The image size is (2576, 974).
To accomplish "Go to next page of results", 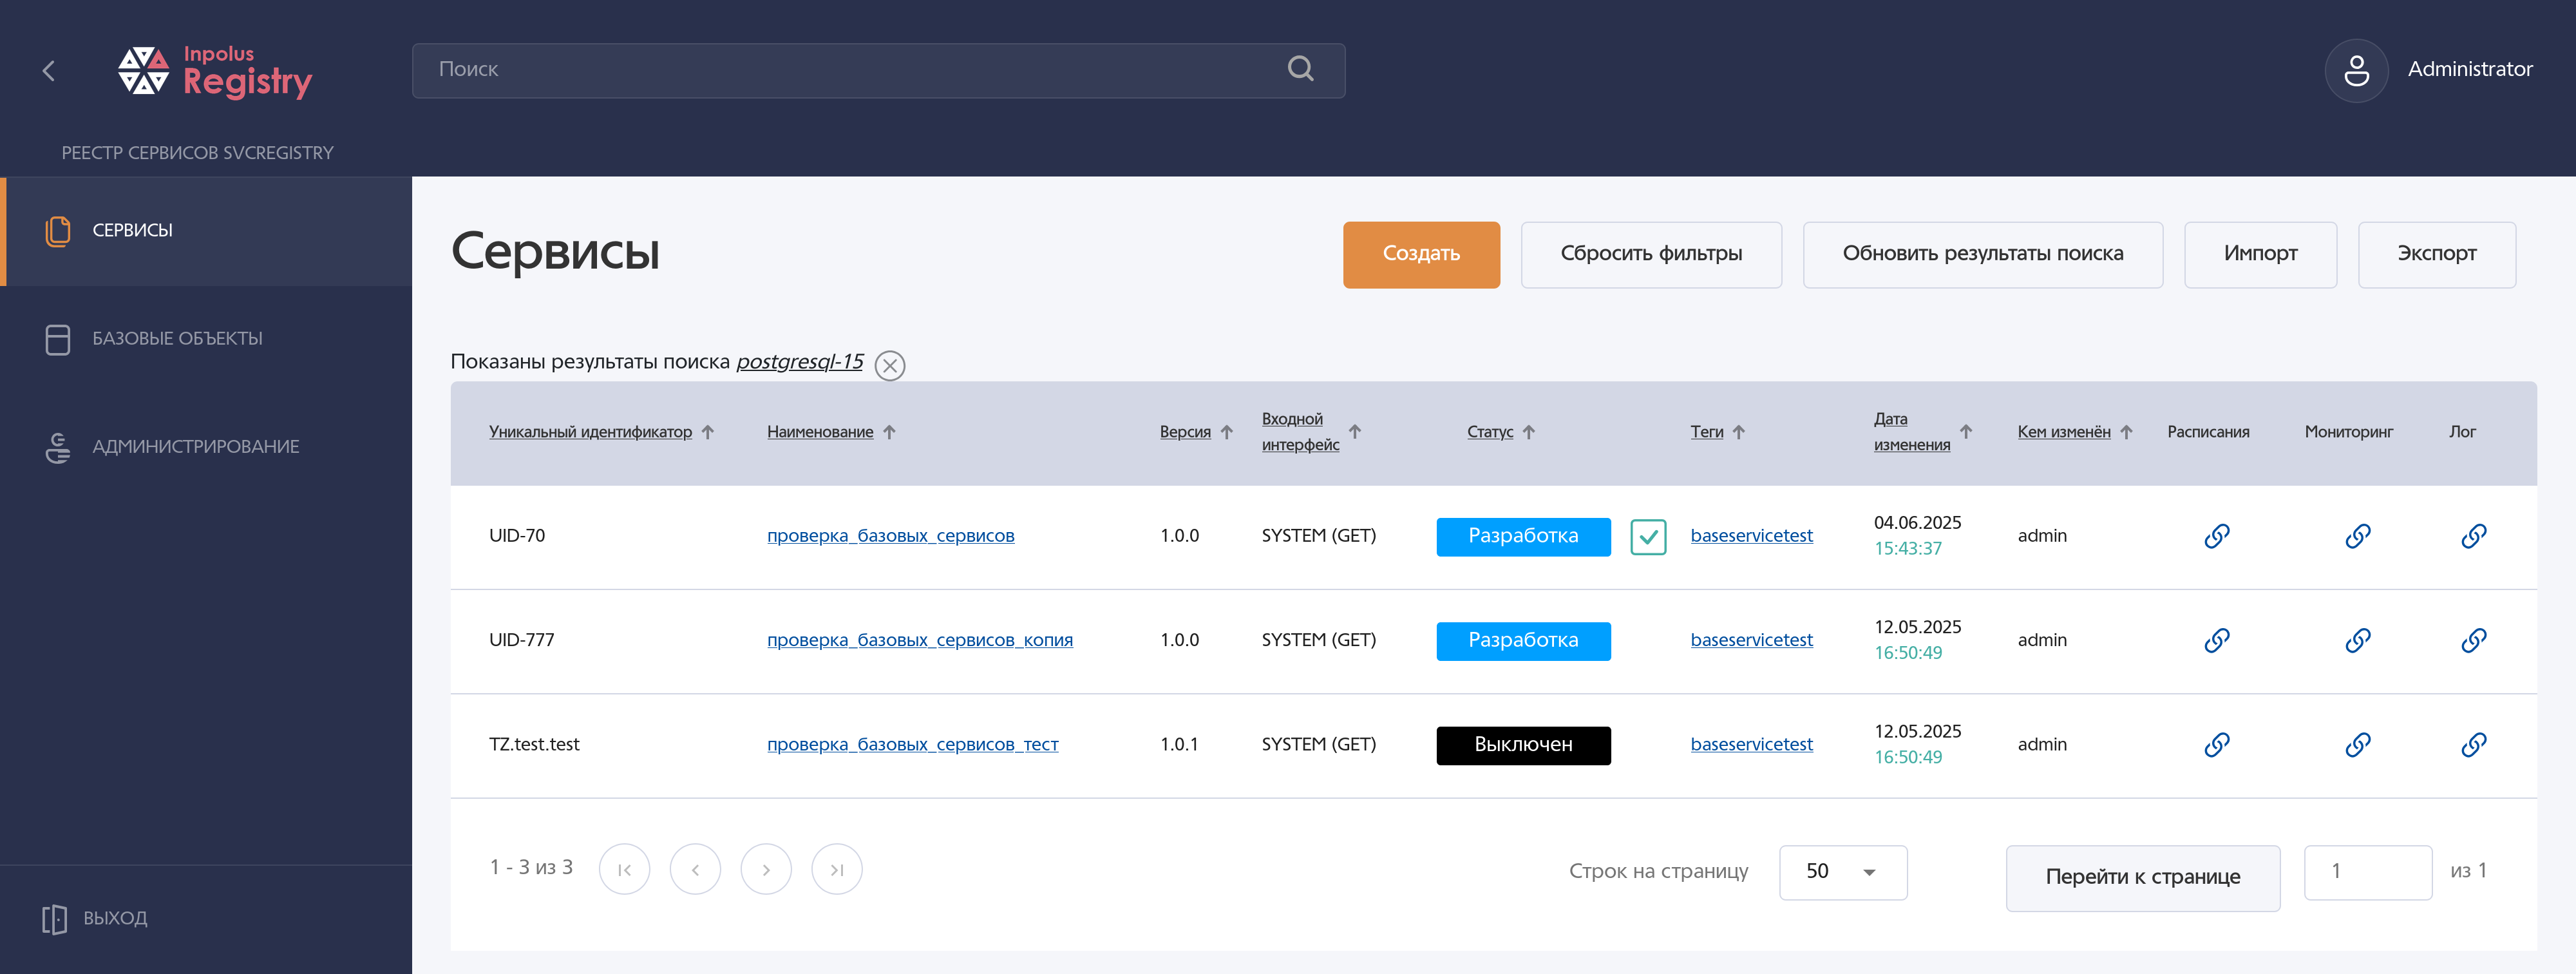I will click(x=766, y=869).
